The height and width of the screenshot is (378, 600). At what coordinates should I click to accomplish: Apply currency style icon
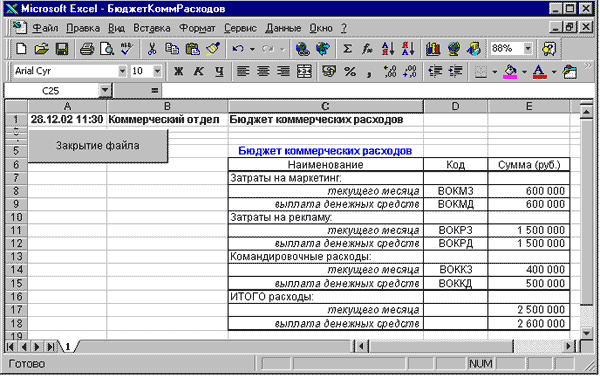(329, 71)
